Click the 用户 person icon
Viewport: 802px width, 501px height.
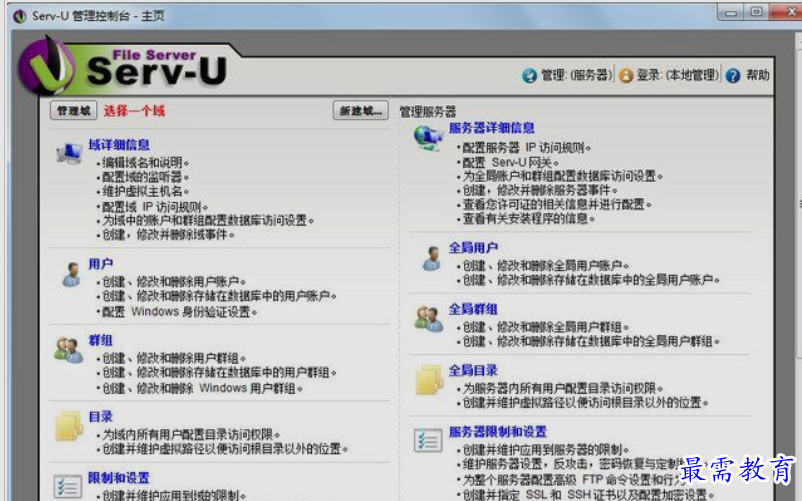[x=72, y=274]
